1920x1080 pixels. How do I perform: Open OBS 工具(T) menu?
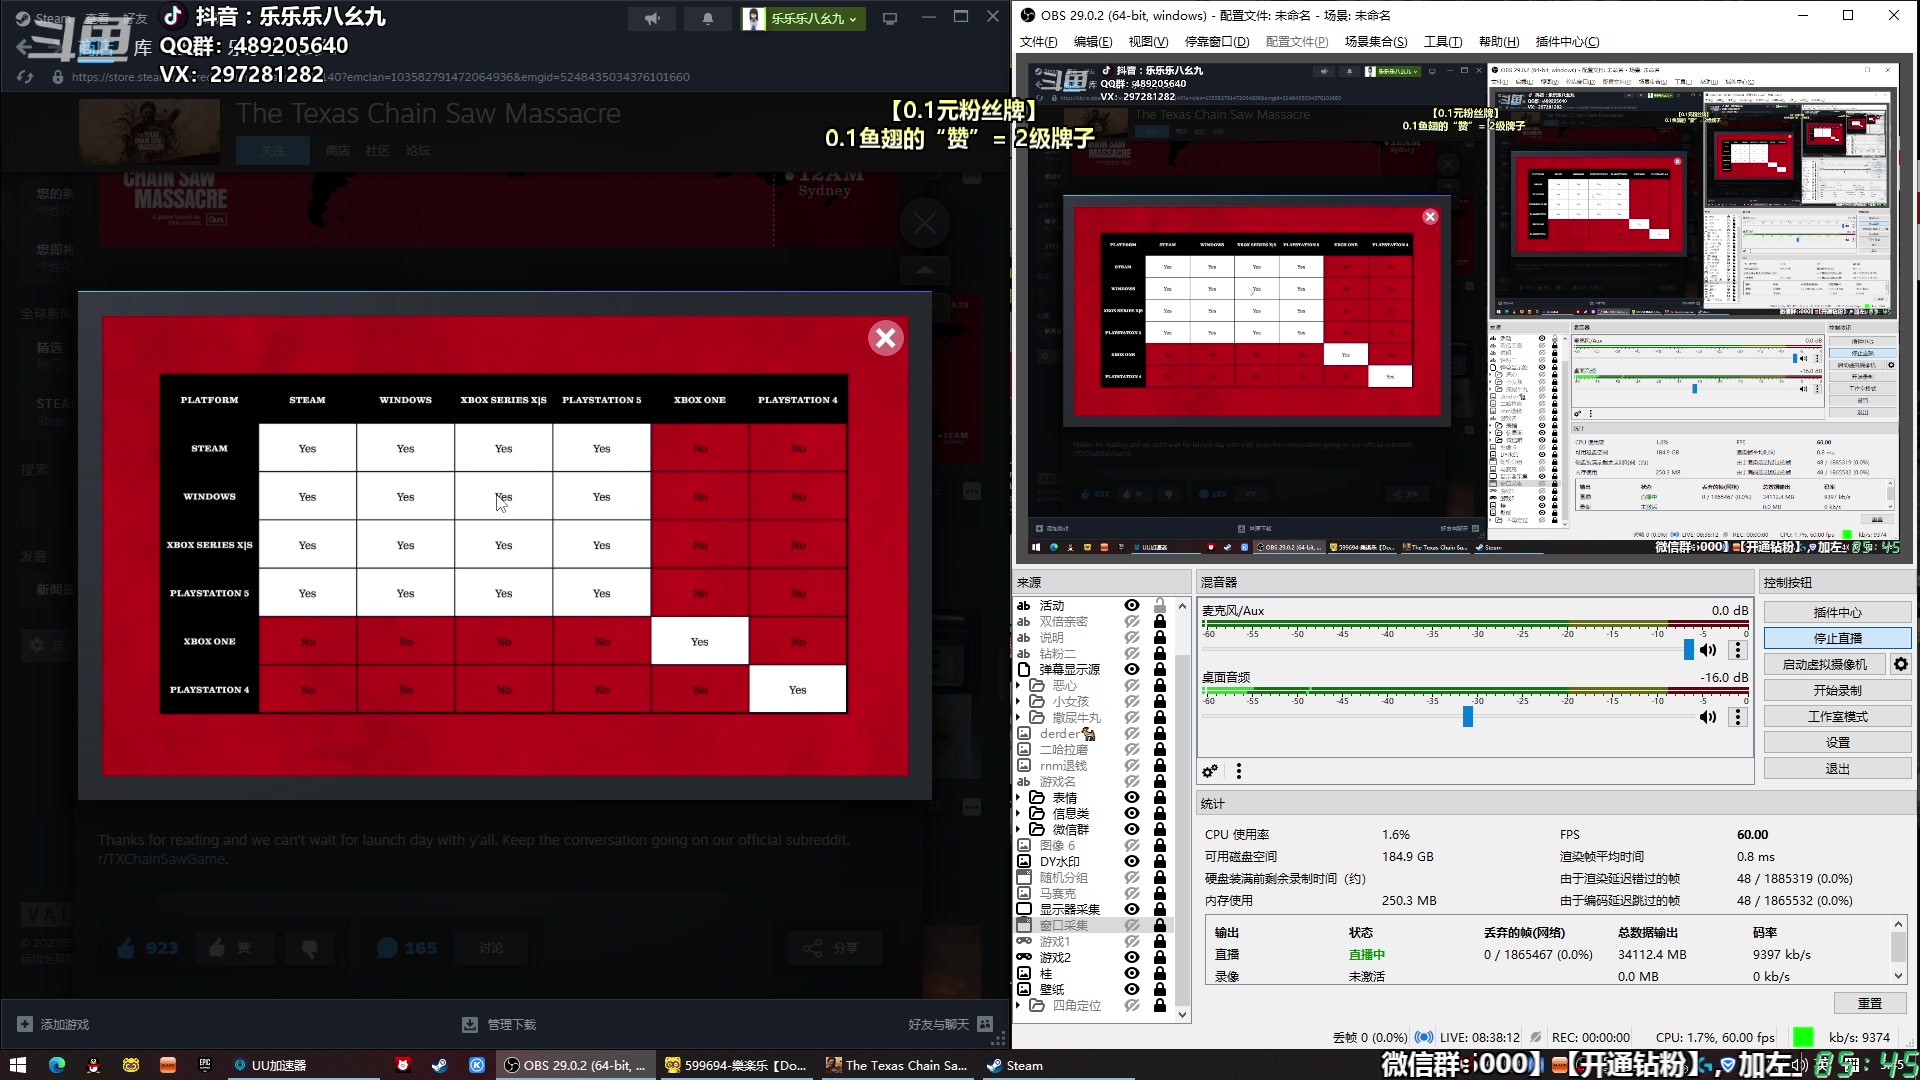click(1443, 41)
